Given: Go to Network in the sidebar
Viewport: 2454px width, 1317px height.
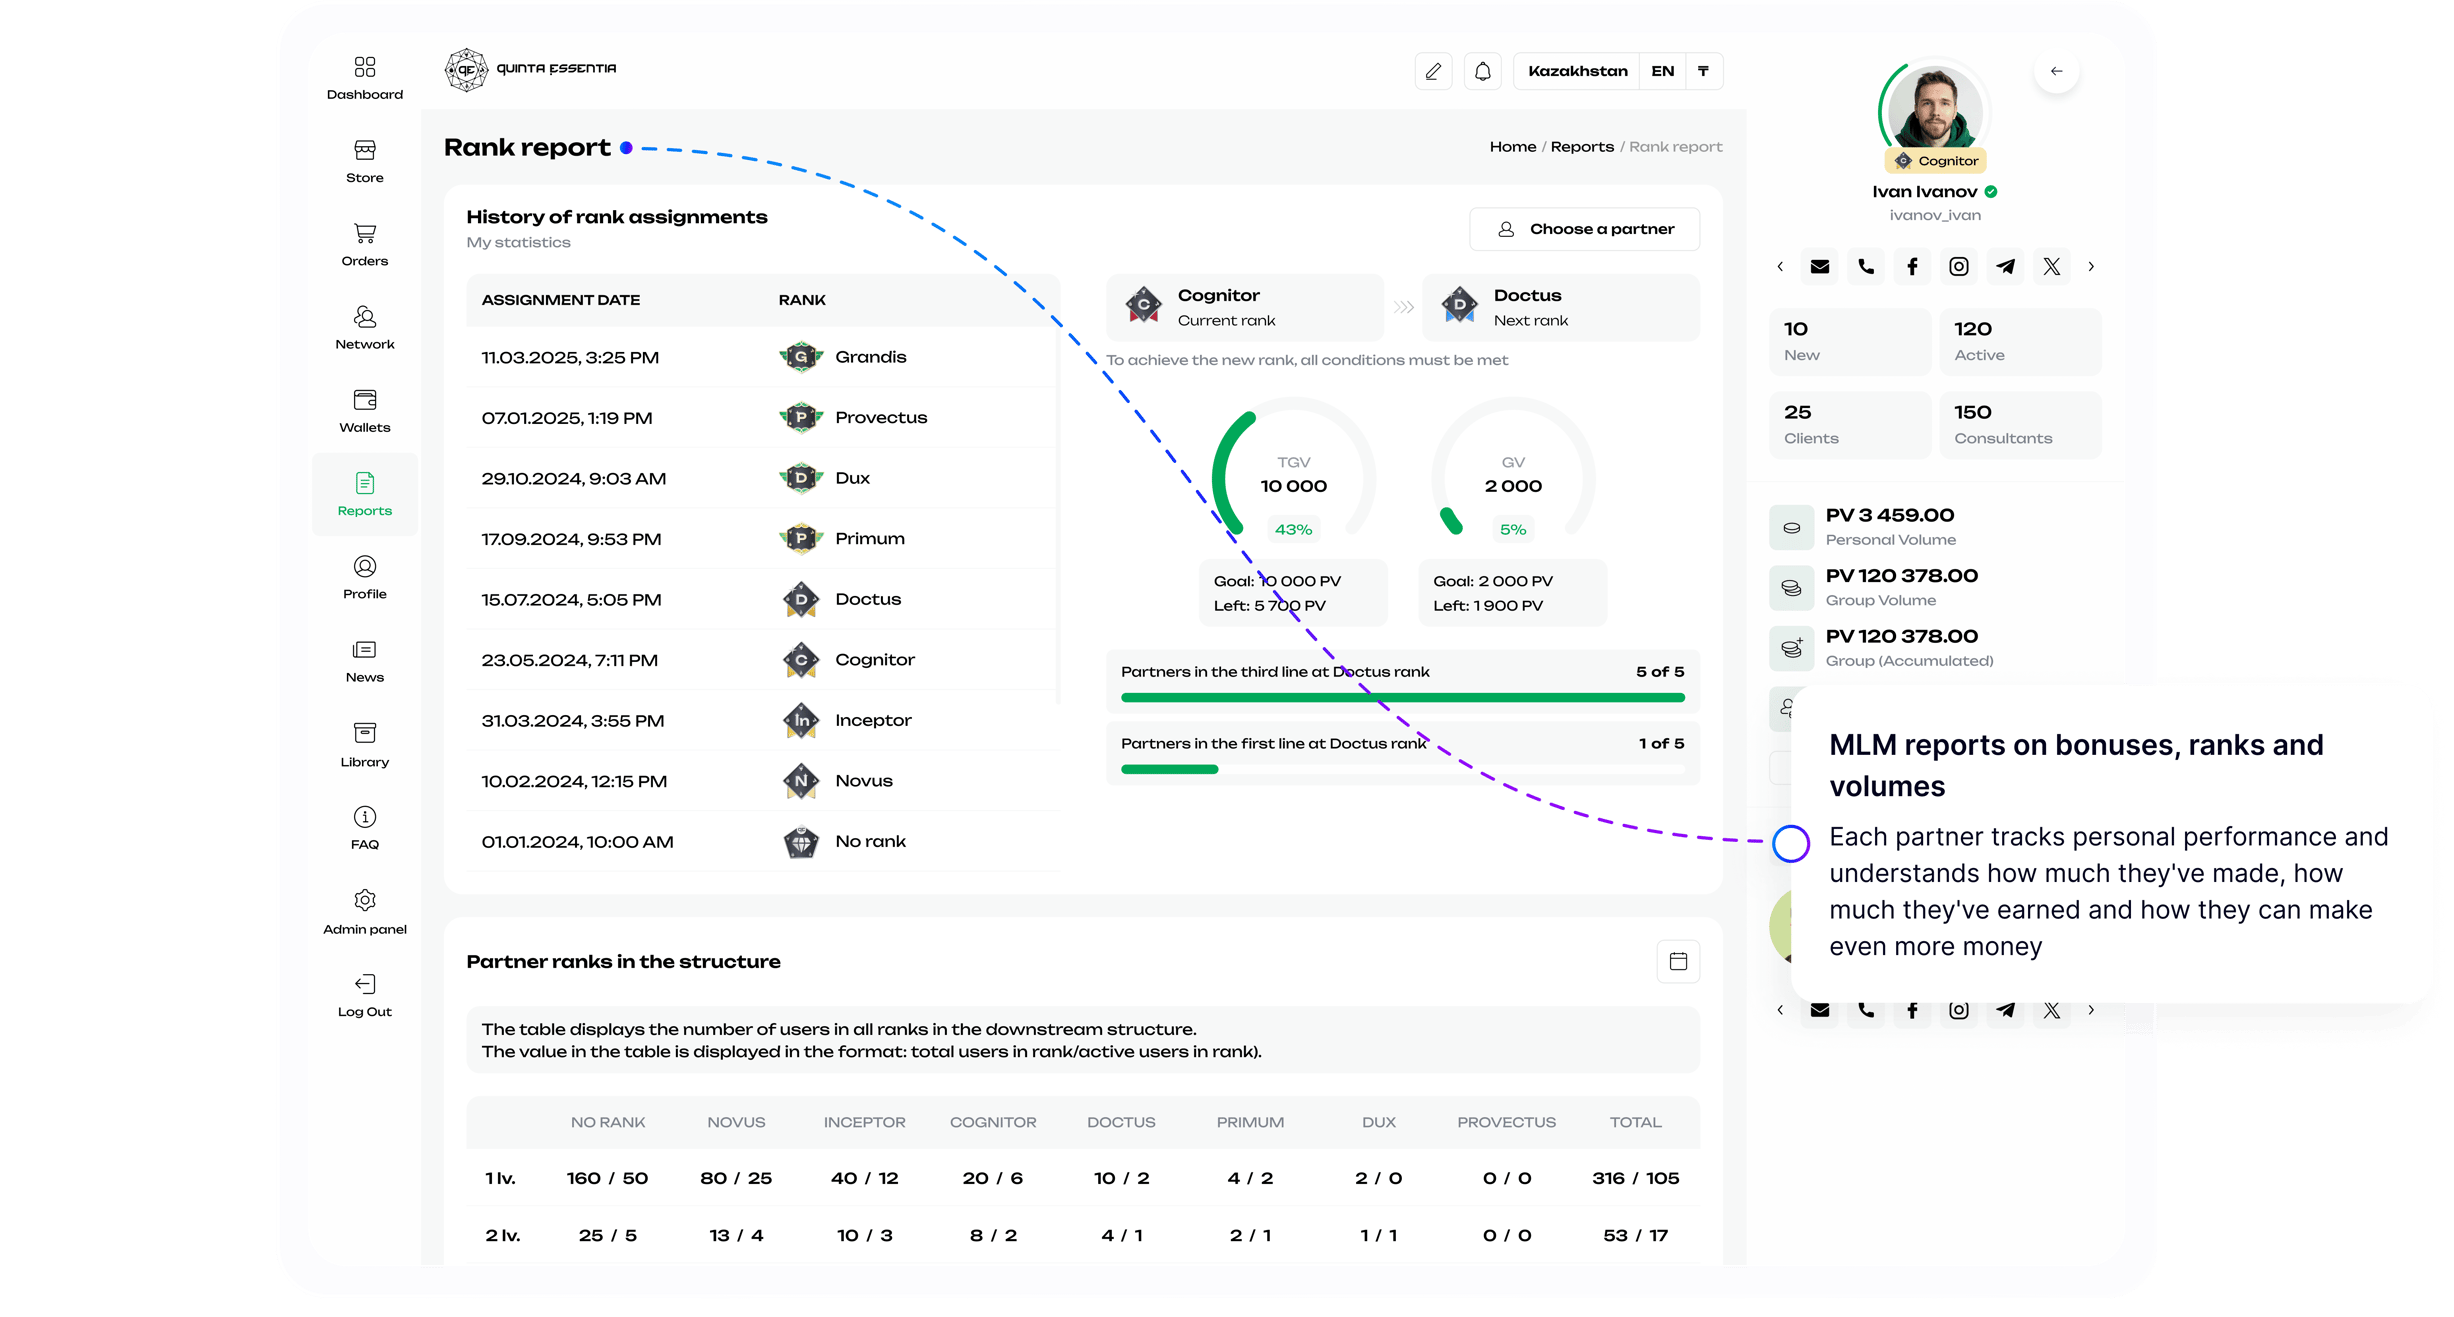Looking at the screenshot, I should coord(365,328).
